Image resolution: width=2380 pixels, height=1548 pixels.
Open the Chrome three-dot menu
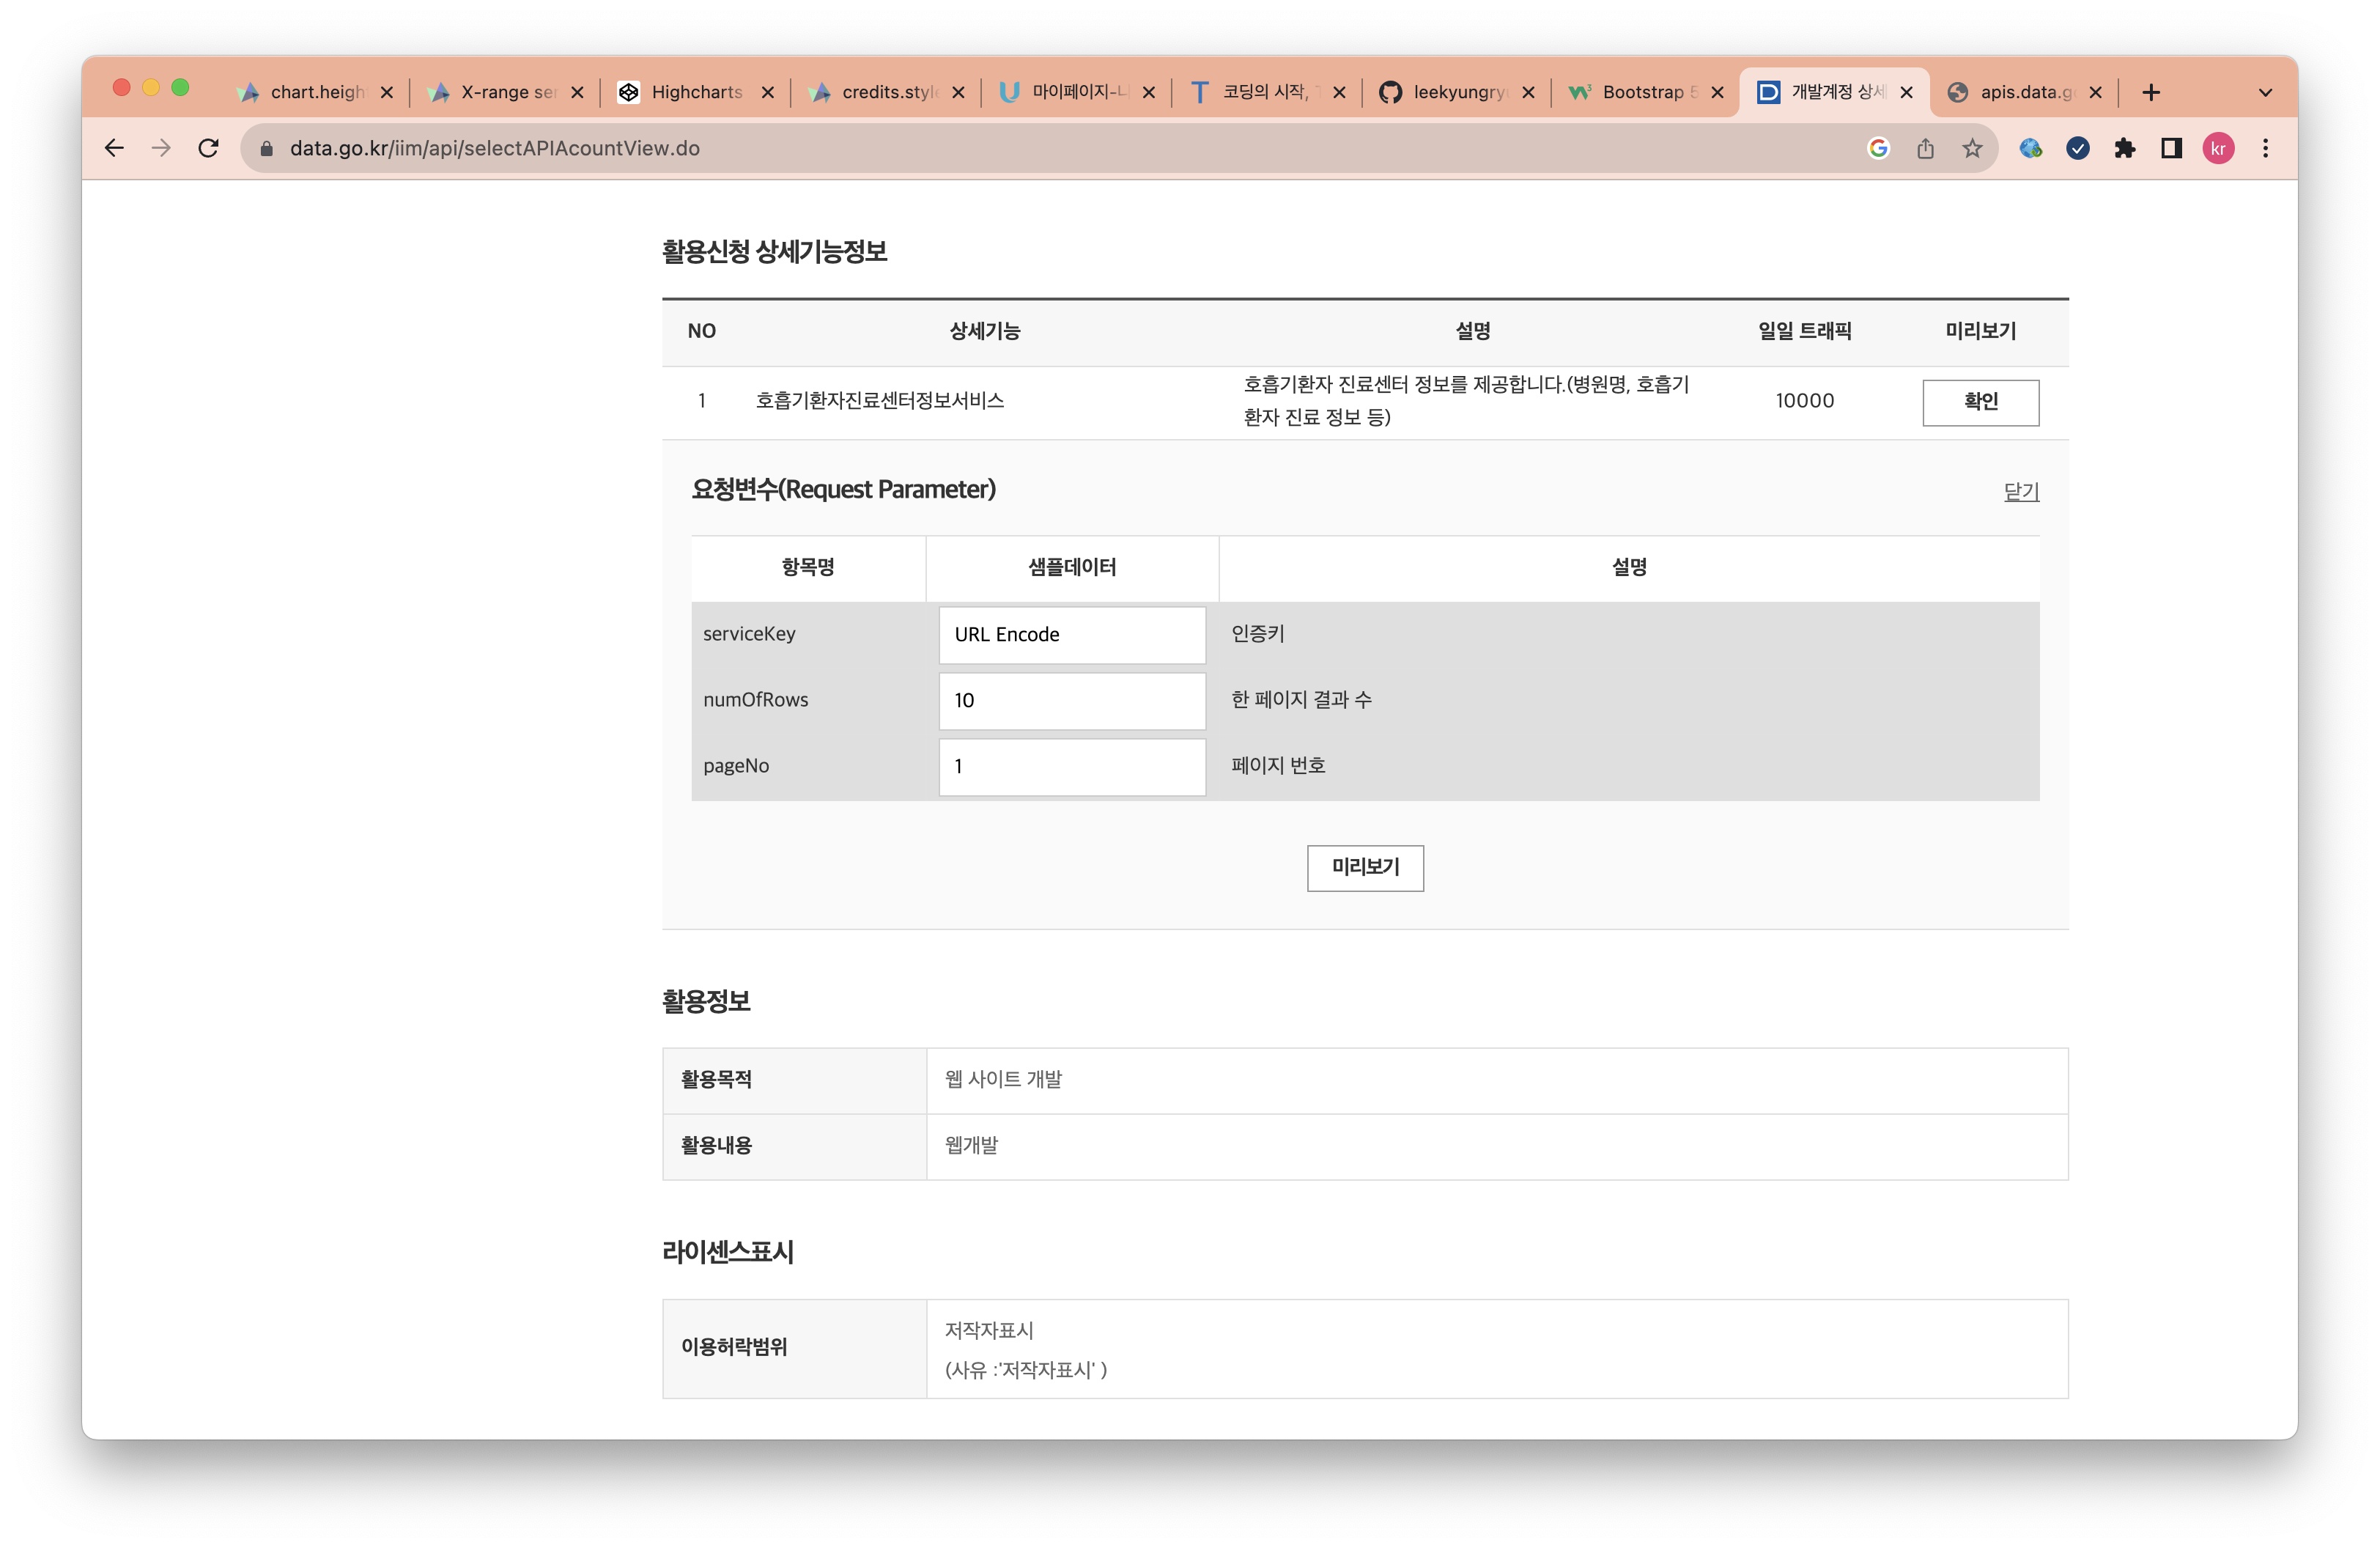(2265, 148)
